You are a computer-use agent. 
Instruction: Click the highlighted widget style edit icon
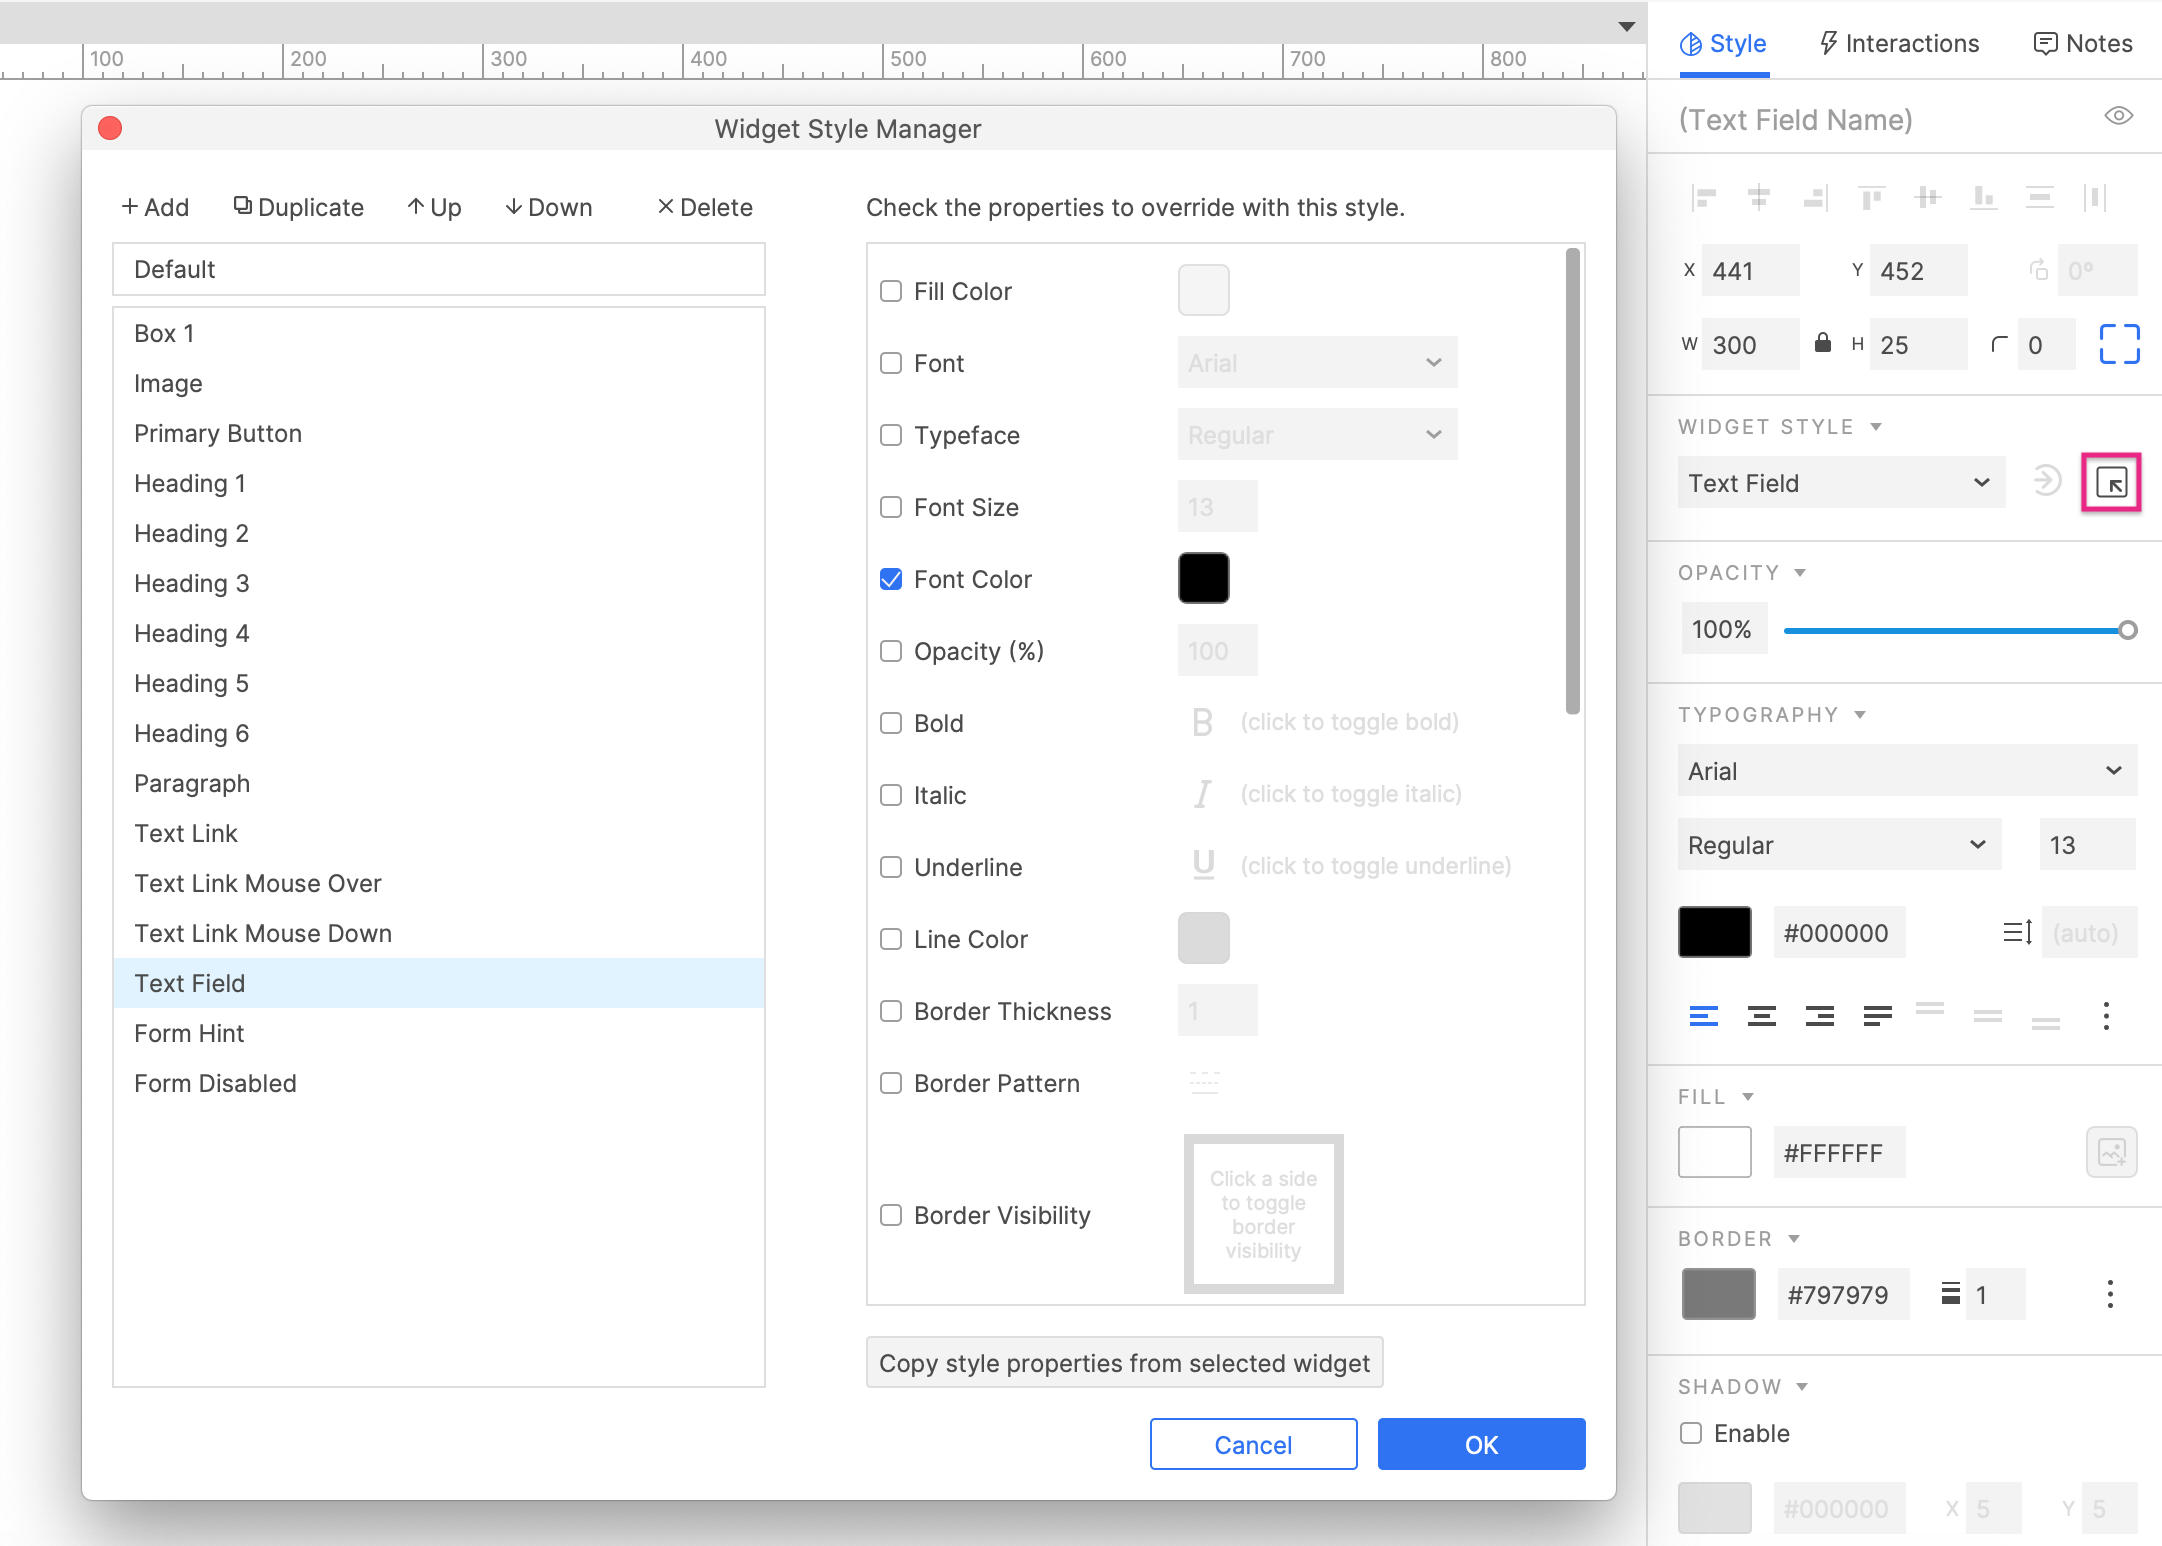pyautogui.click(x=2111, y=482)
